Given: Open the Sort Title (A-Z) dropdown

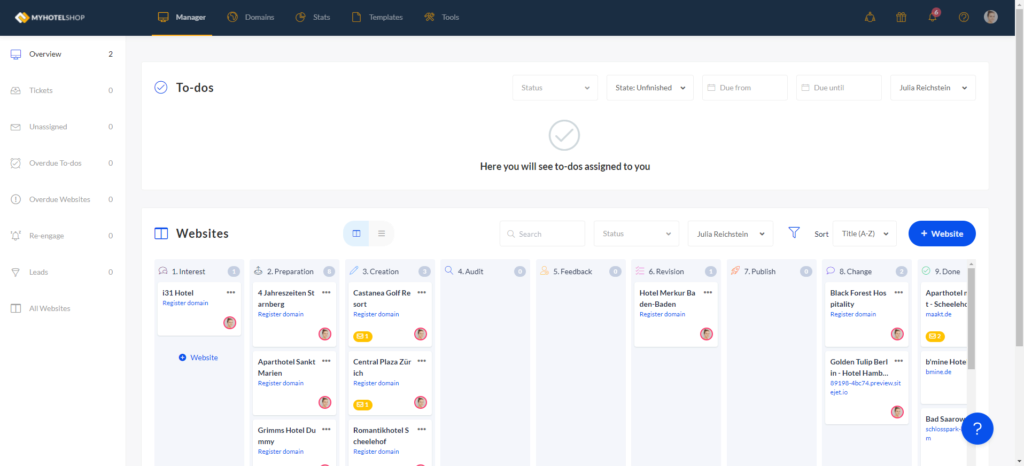Looking at the screenshot, I should (x=864, y=233).
